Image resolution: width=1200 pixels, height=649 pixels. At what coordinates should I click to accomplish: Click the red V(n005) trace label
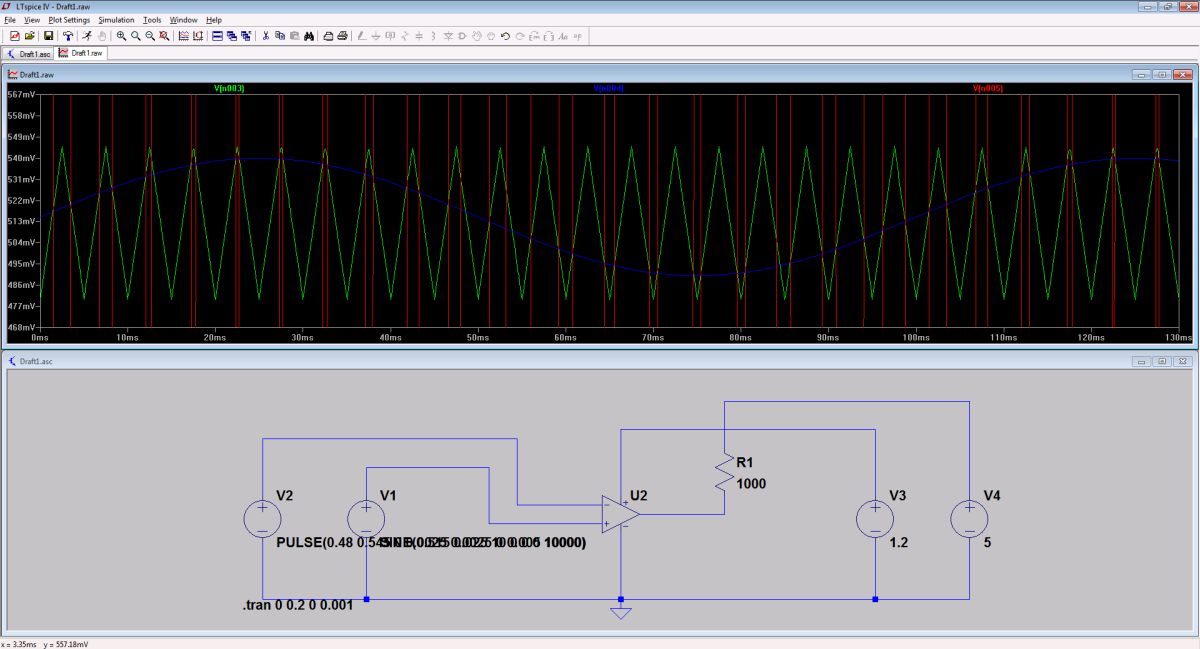pos(988,89)
